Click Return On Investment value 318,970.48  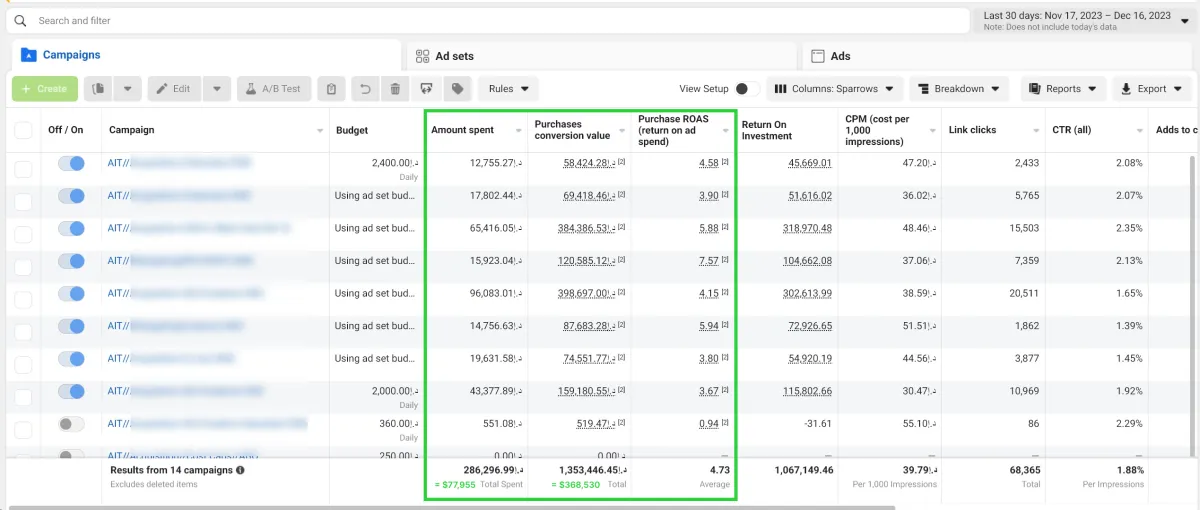pos(810,228)
